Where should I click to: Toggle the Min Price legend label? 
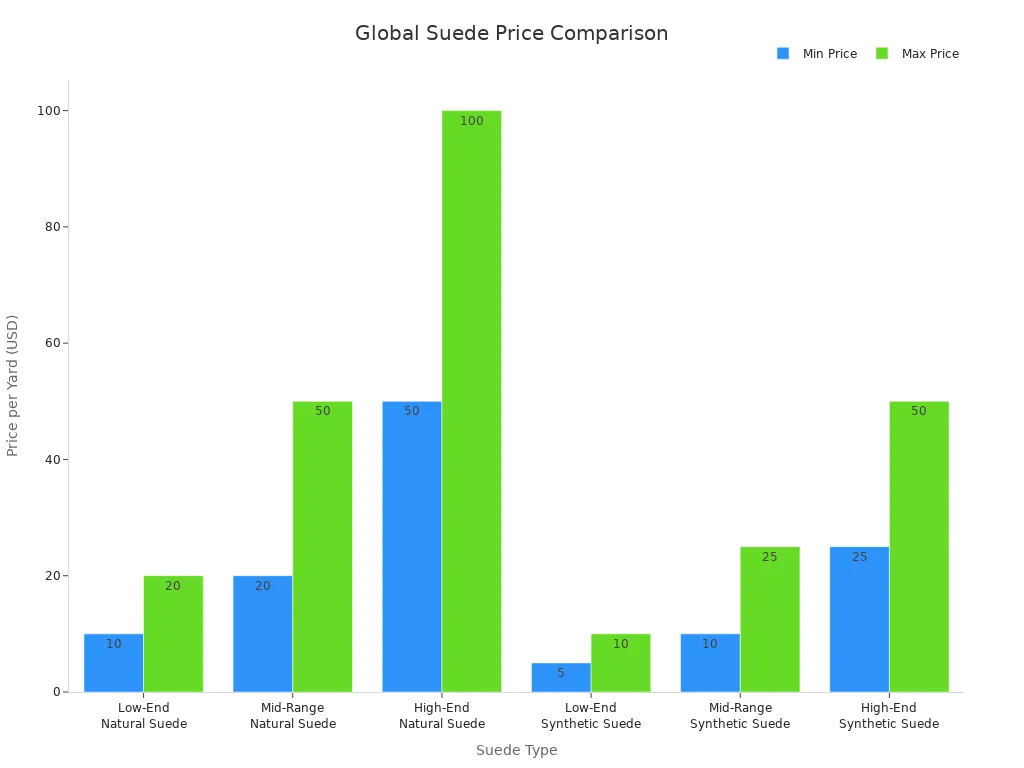829,54
